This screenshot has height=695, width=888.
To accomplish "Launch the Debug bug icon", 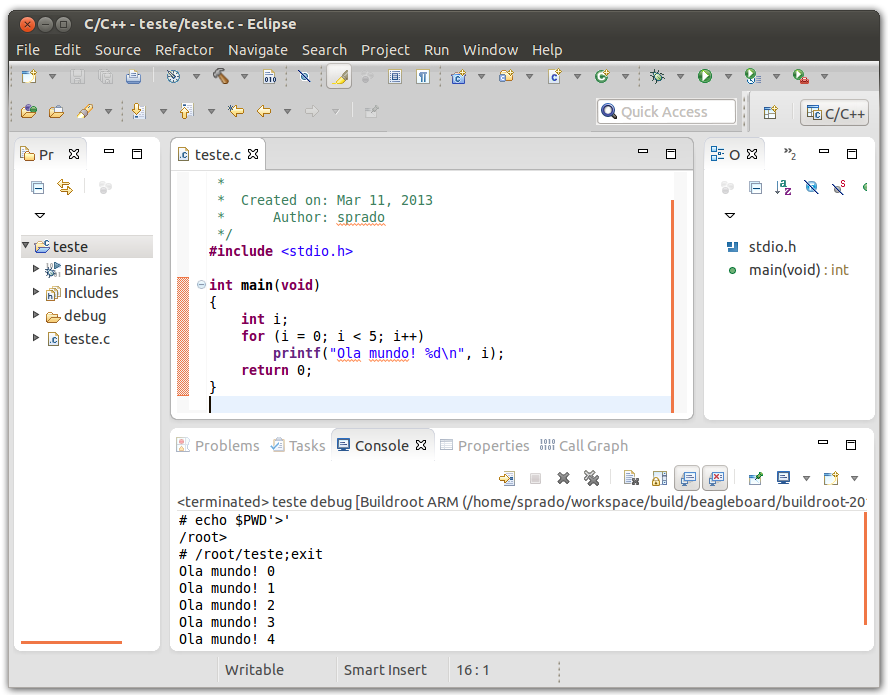I will pyautogui.click(x=657, y=76).
